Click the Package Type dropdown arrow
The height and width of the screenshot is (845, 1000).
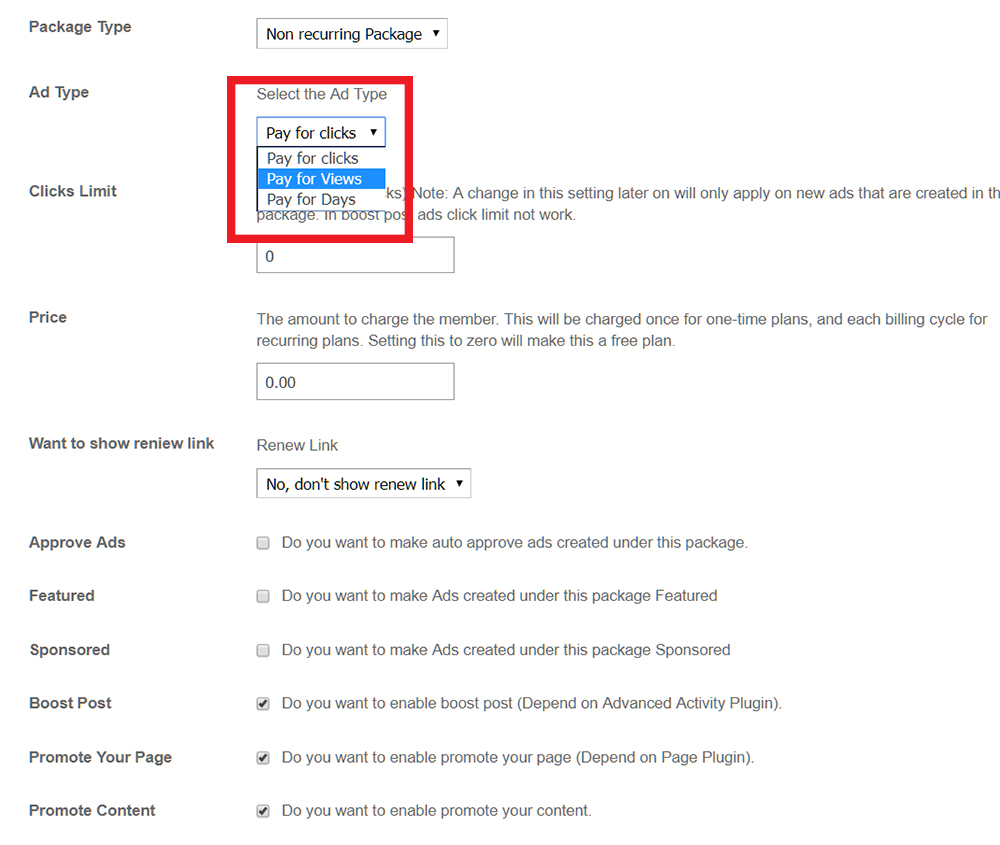point(437,34)
